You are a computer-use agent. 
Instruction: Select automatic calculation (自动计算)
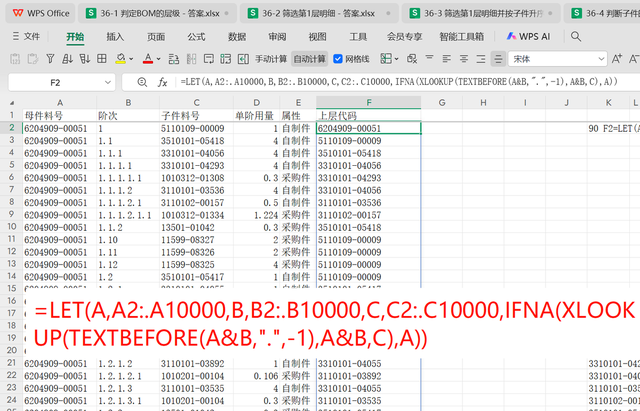(x=310, y=59)
